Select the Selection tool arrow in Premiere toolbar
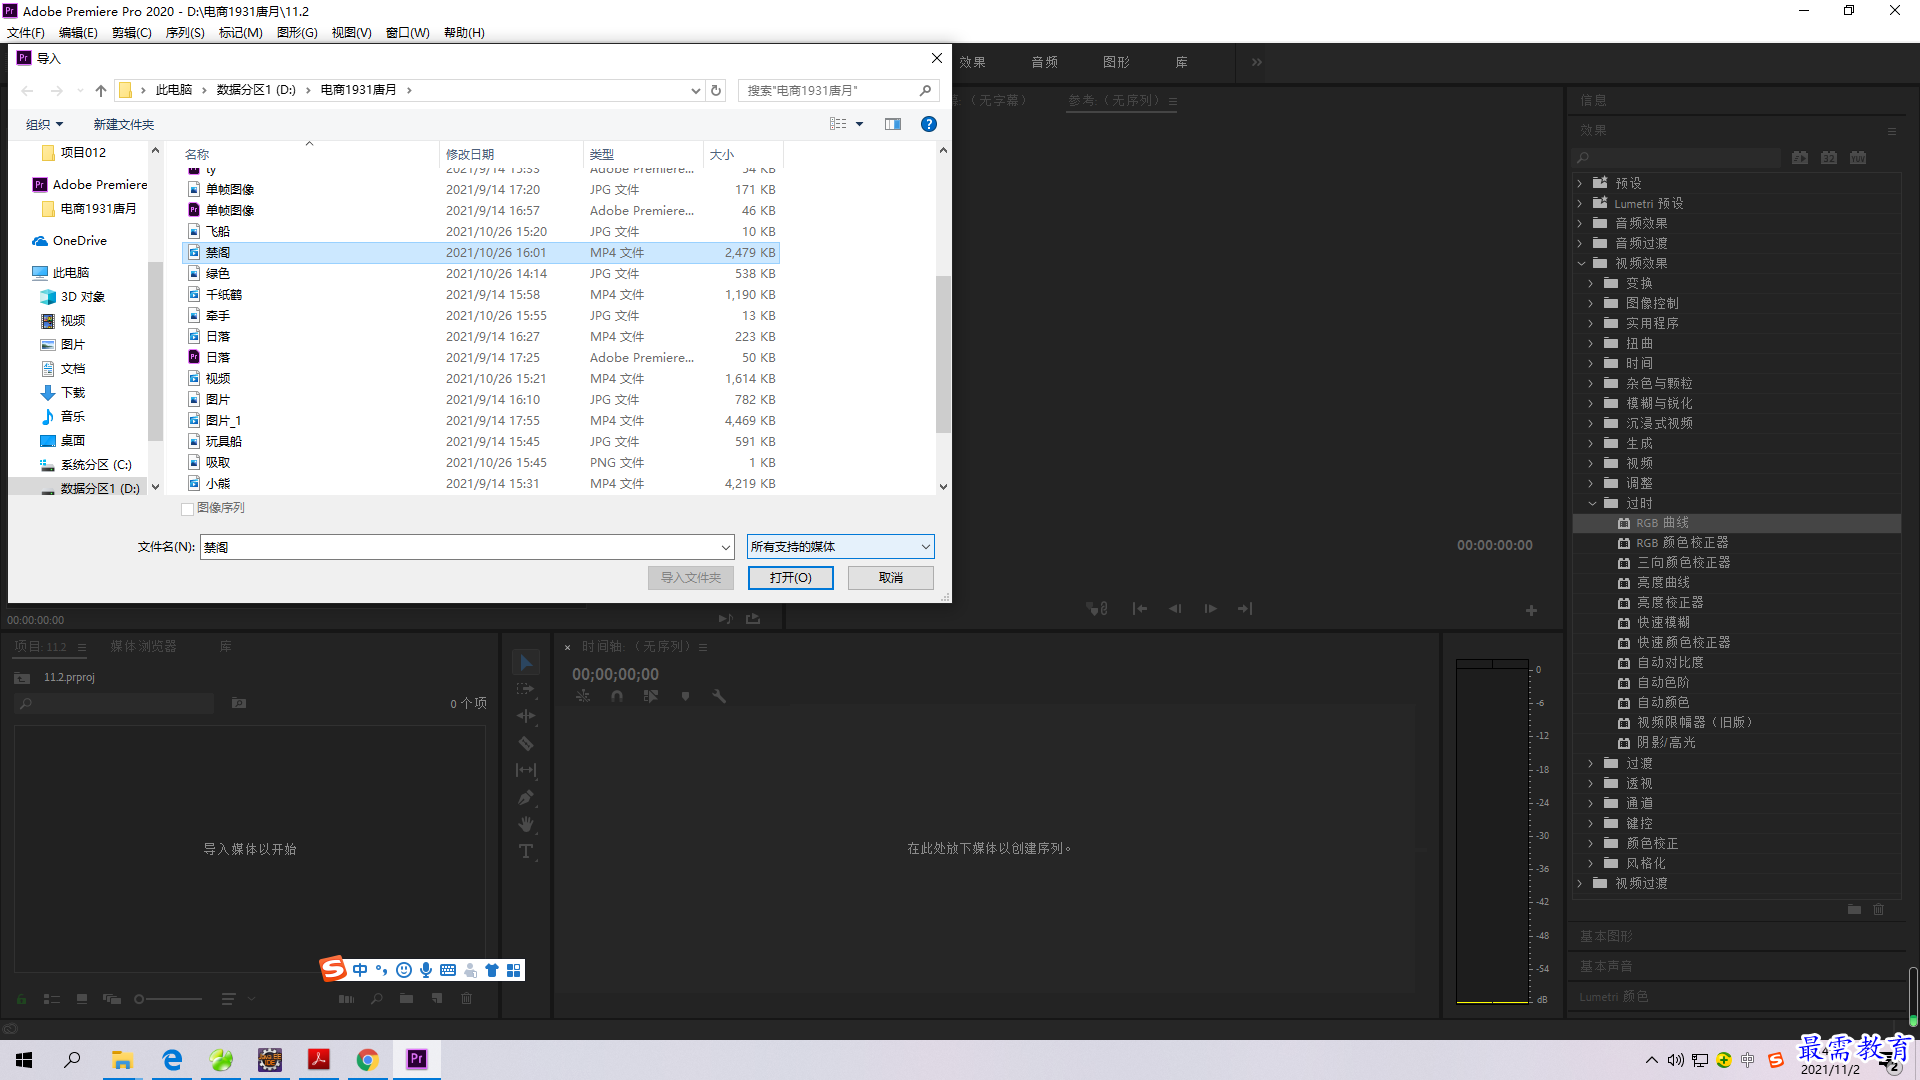 pos(526,662)
